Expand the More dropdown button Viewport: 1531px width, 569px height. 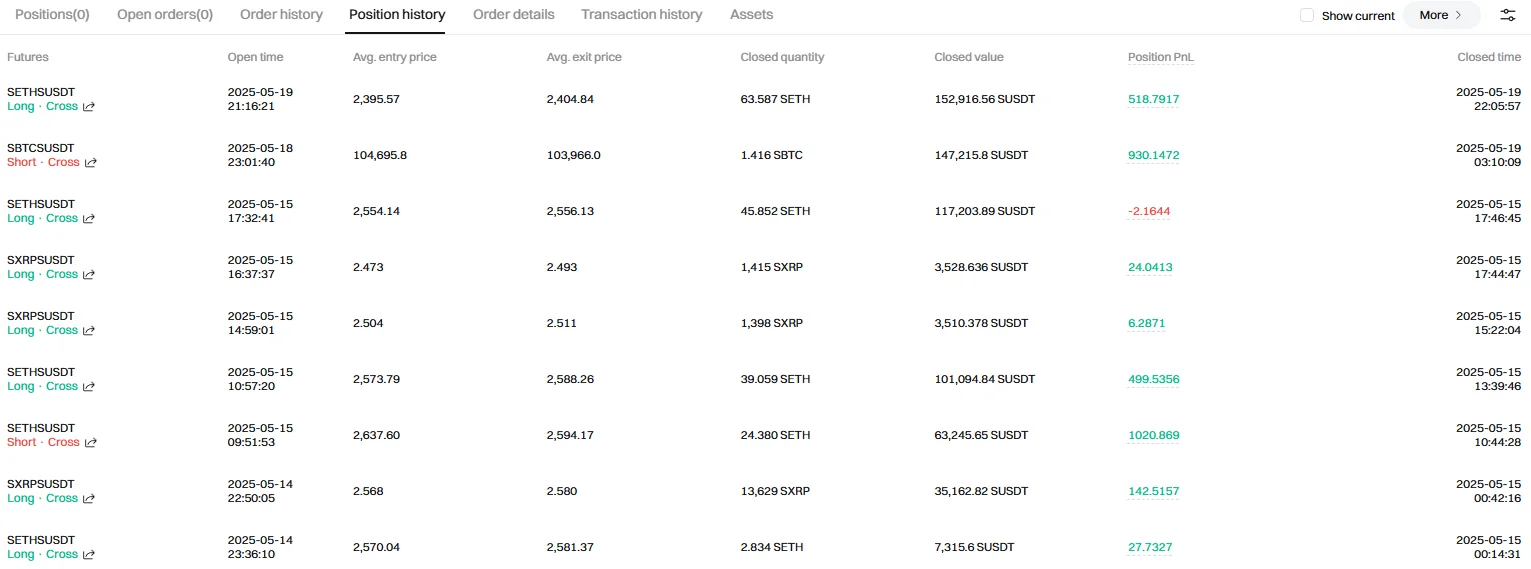click(1441, 15)
